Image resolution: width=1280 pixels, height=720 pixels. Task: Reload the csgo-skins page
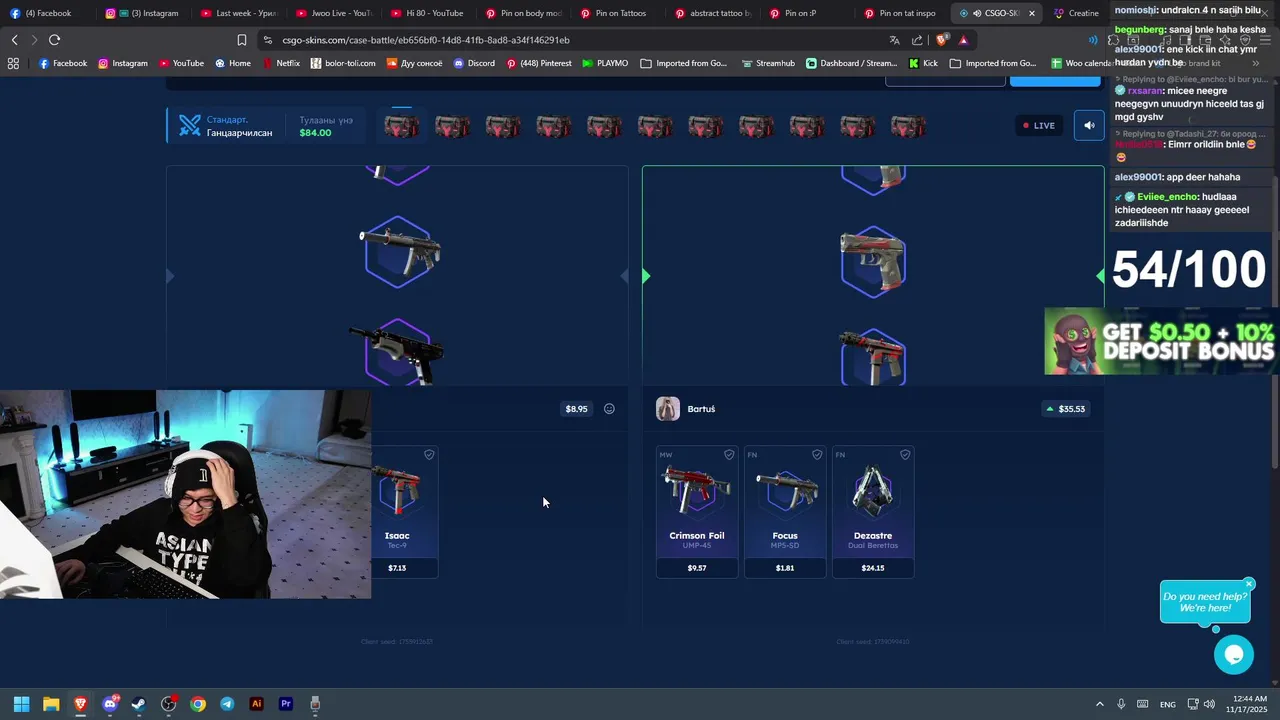[x=54, y=40]
